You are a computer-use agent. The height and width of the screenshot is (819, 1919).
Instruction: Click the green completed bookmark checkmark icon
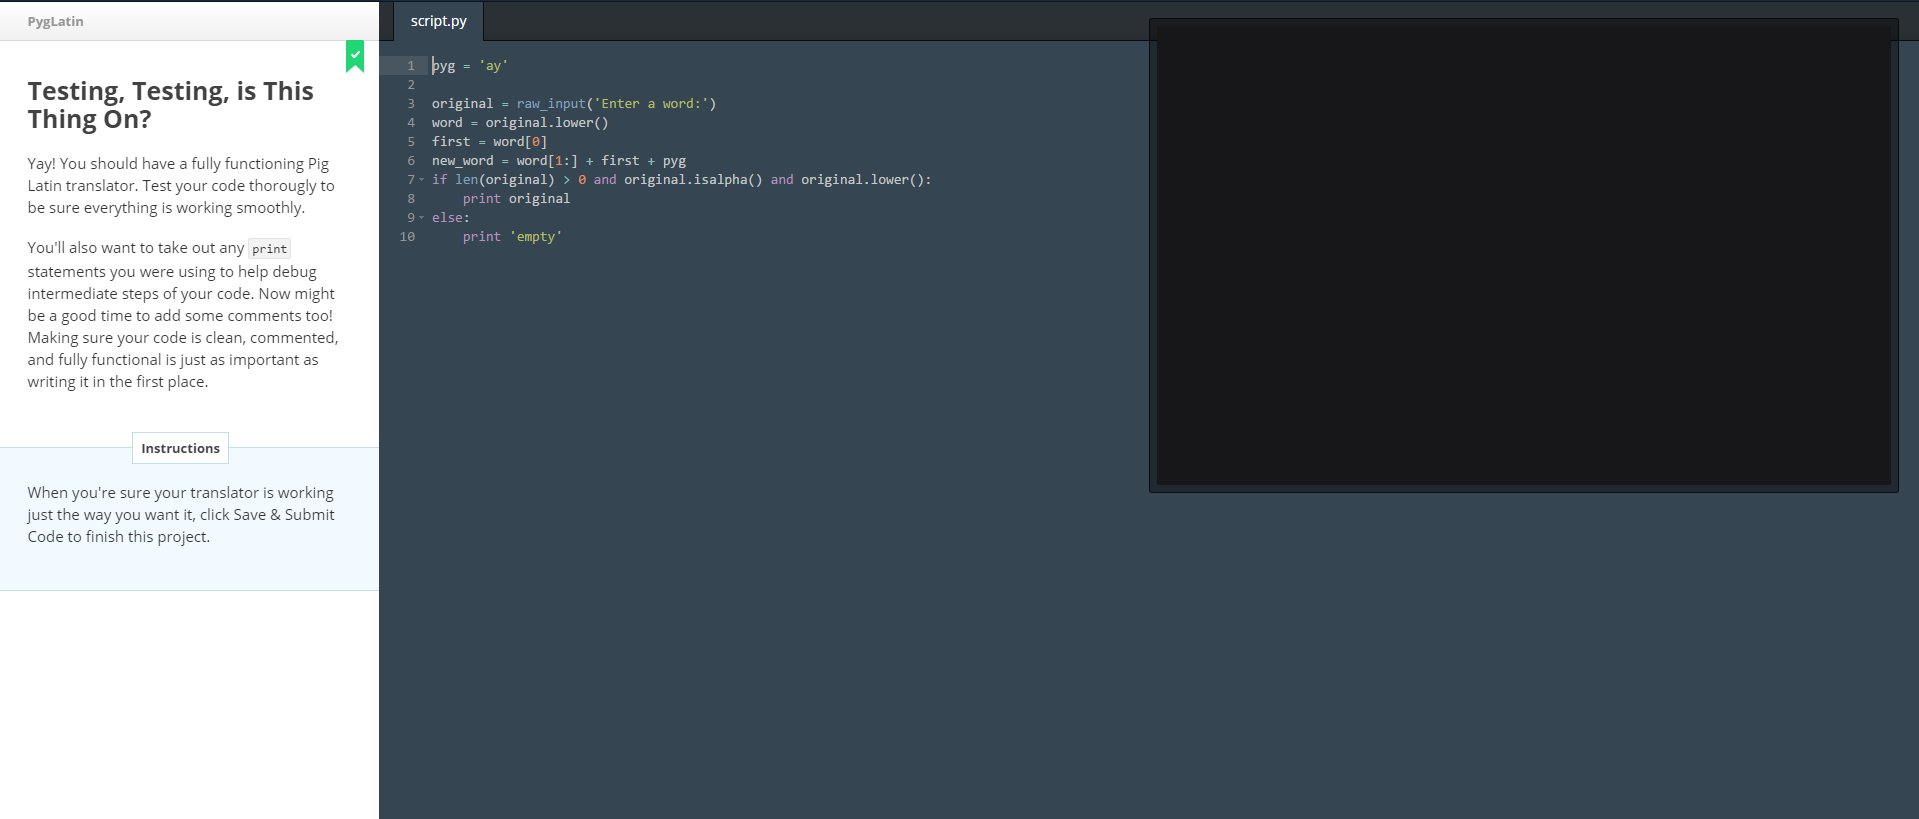point(355,55)
